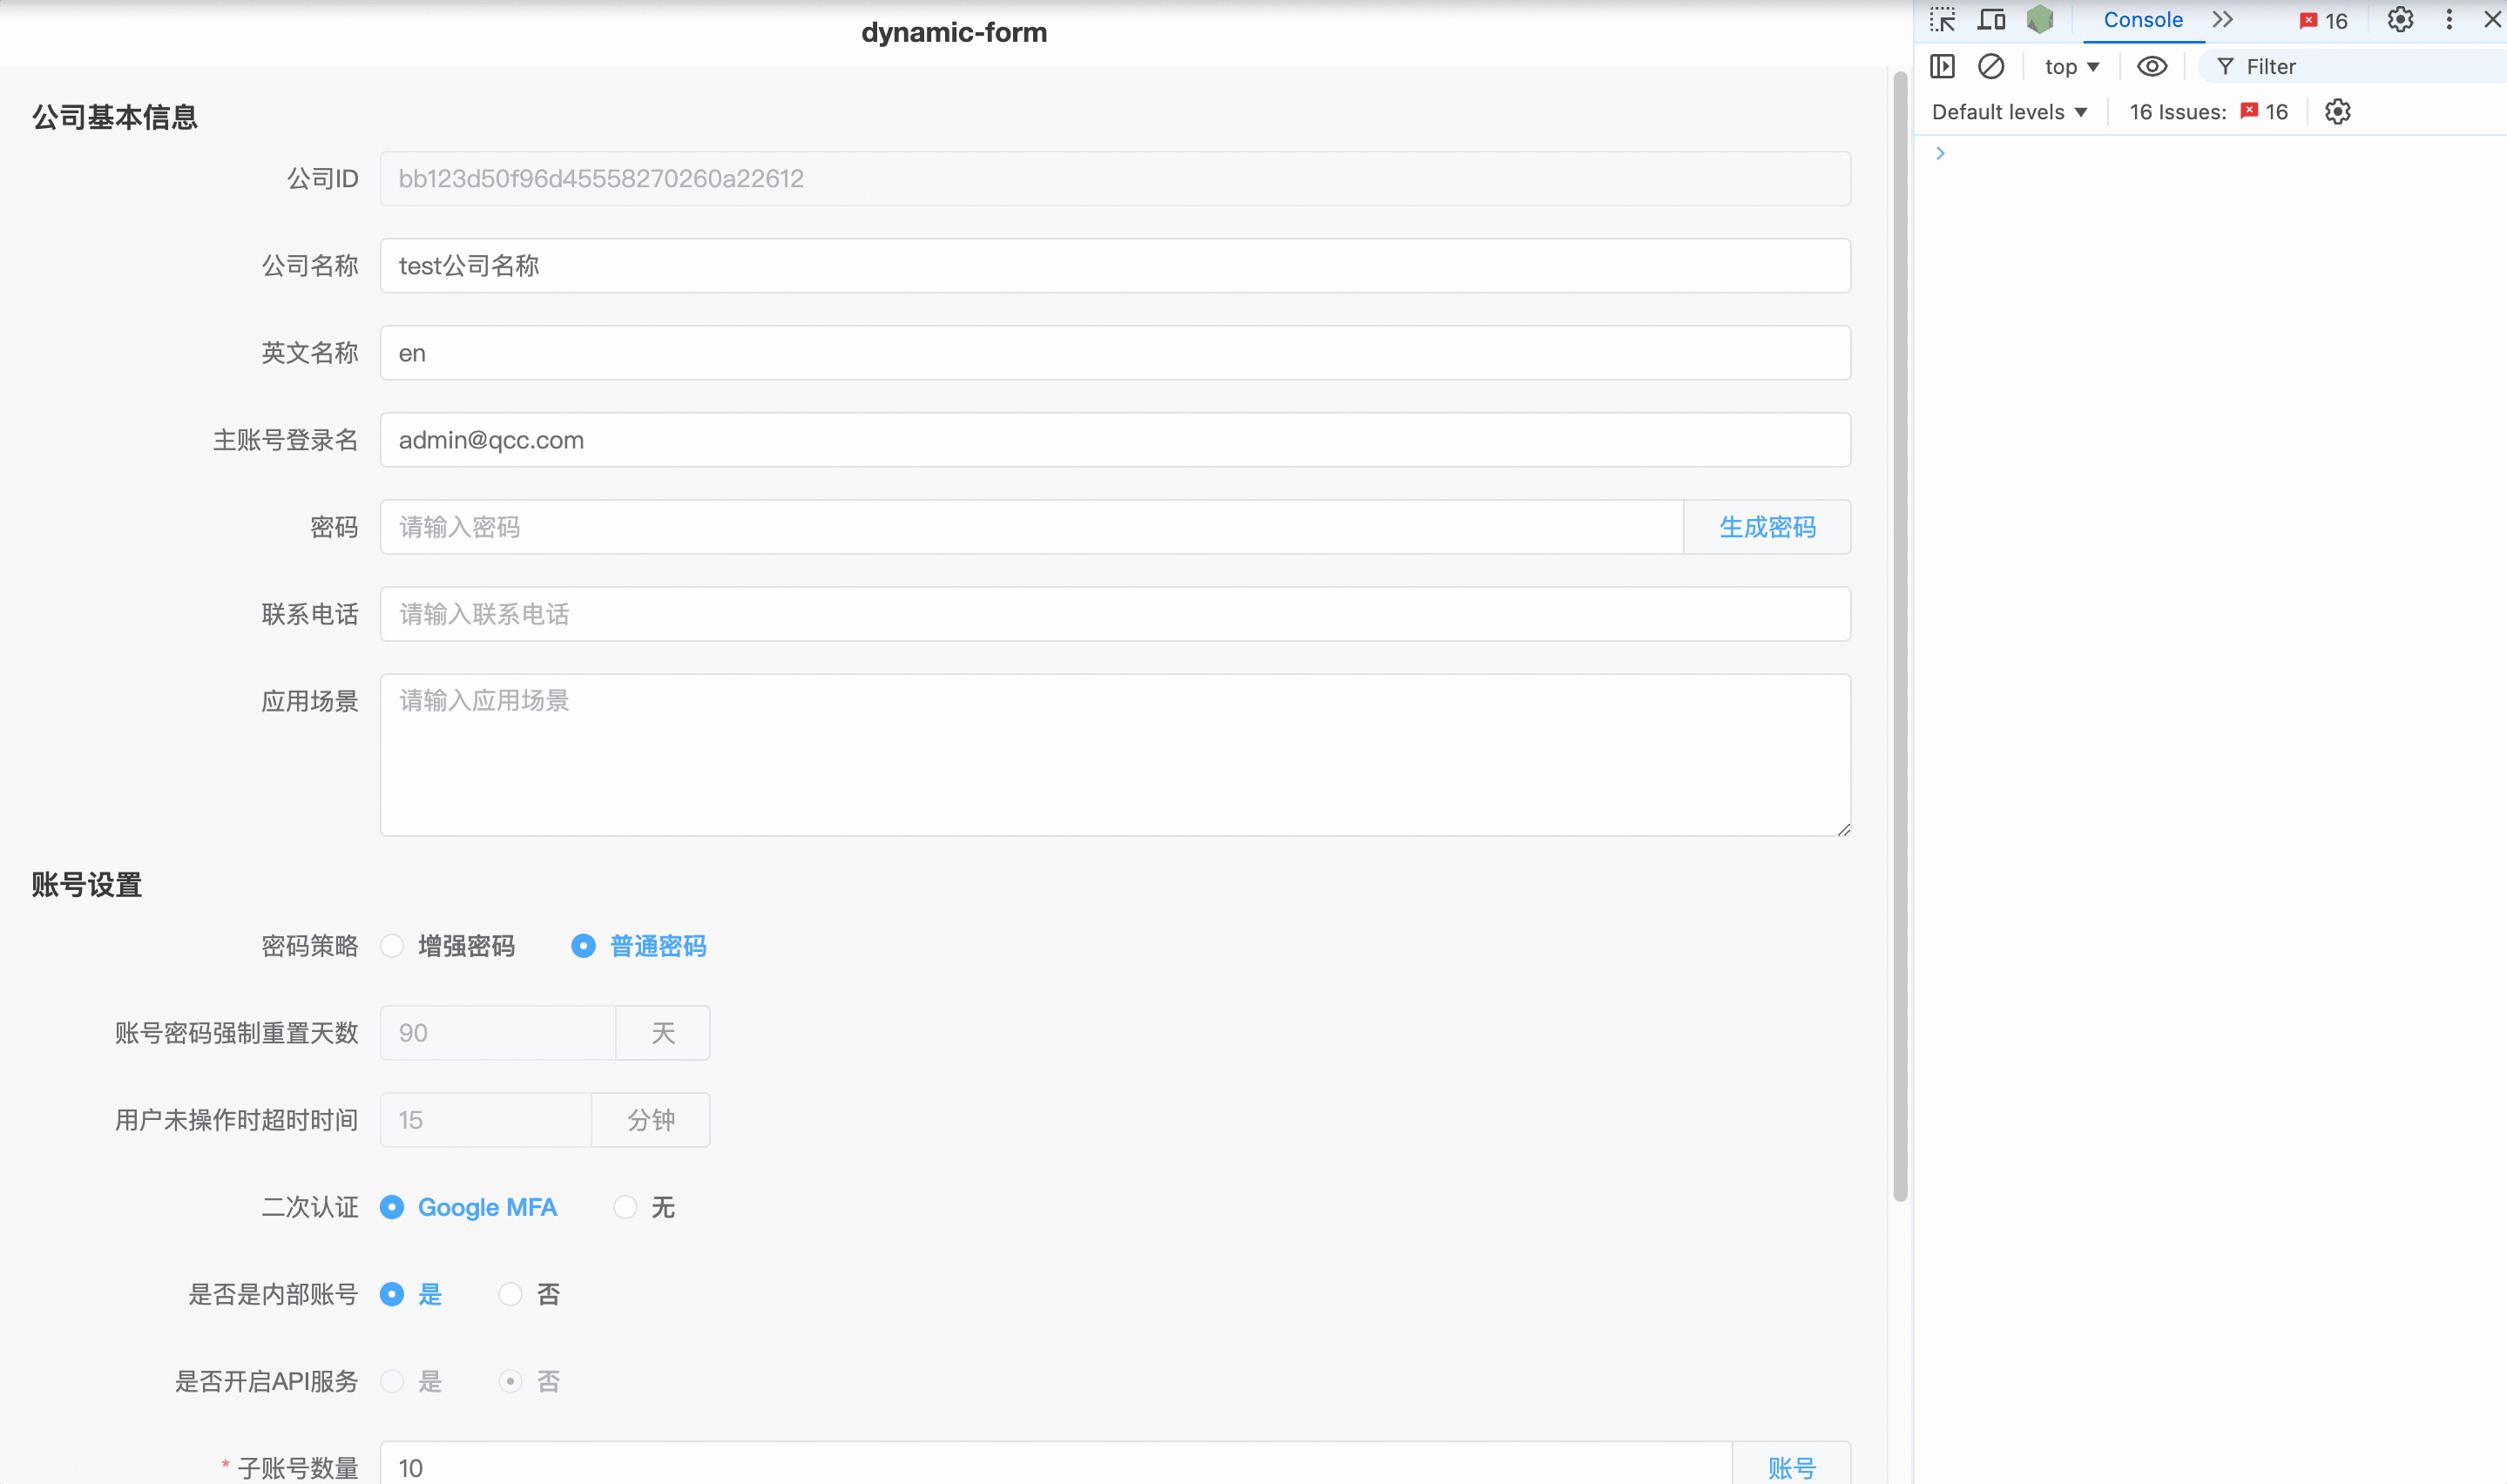
Task: Expand the Default levels dropdown
Action: click(x=2009, y=112)
